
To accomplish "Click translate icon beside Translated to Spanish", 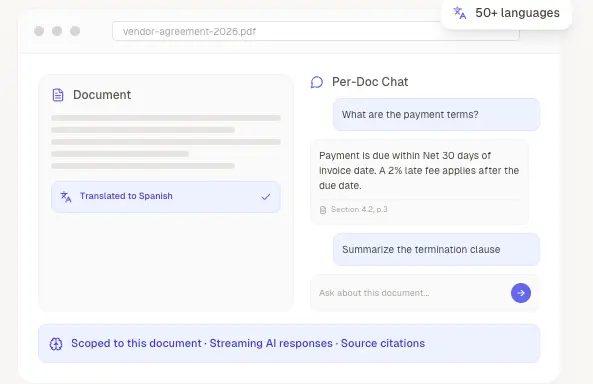I will click(x=66, y=197).
